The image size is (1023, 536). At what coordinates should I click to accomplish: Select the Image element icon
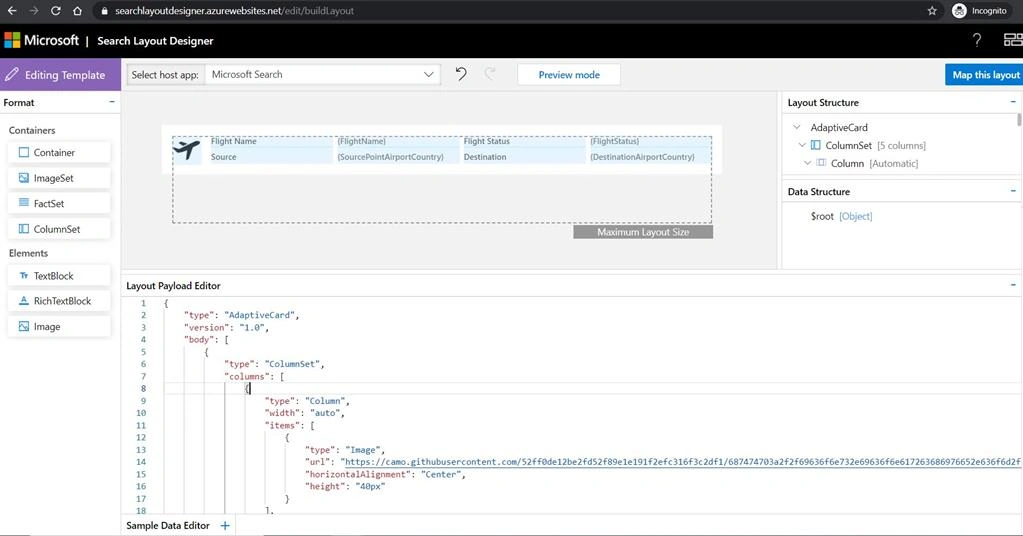click(x=23, y=326)
